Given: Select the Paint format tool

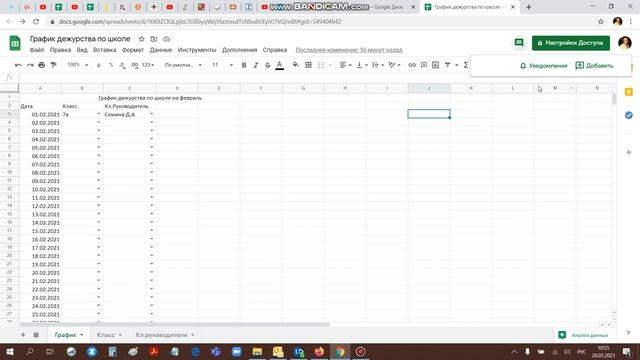Looking at the screenshot, I should pos(53,65).
